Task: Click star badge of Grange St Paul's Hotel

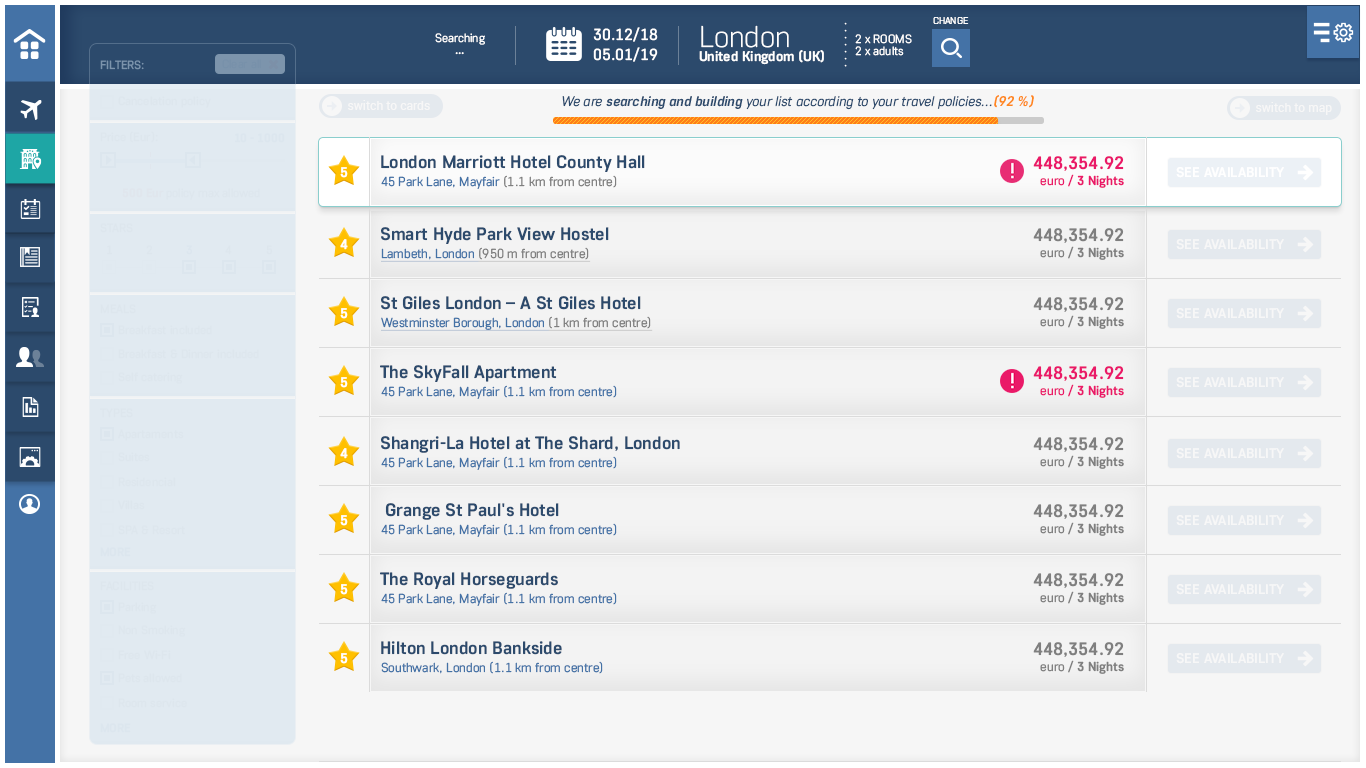Action: (x=344, y=519)
